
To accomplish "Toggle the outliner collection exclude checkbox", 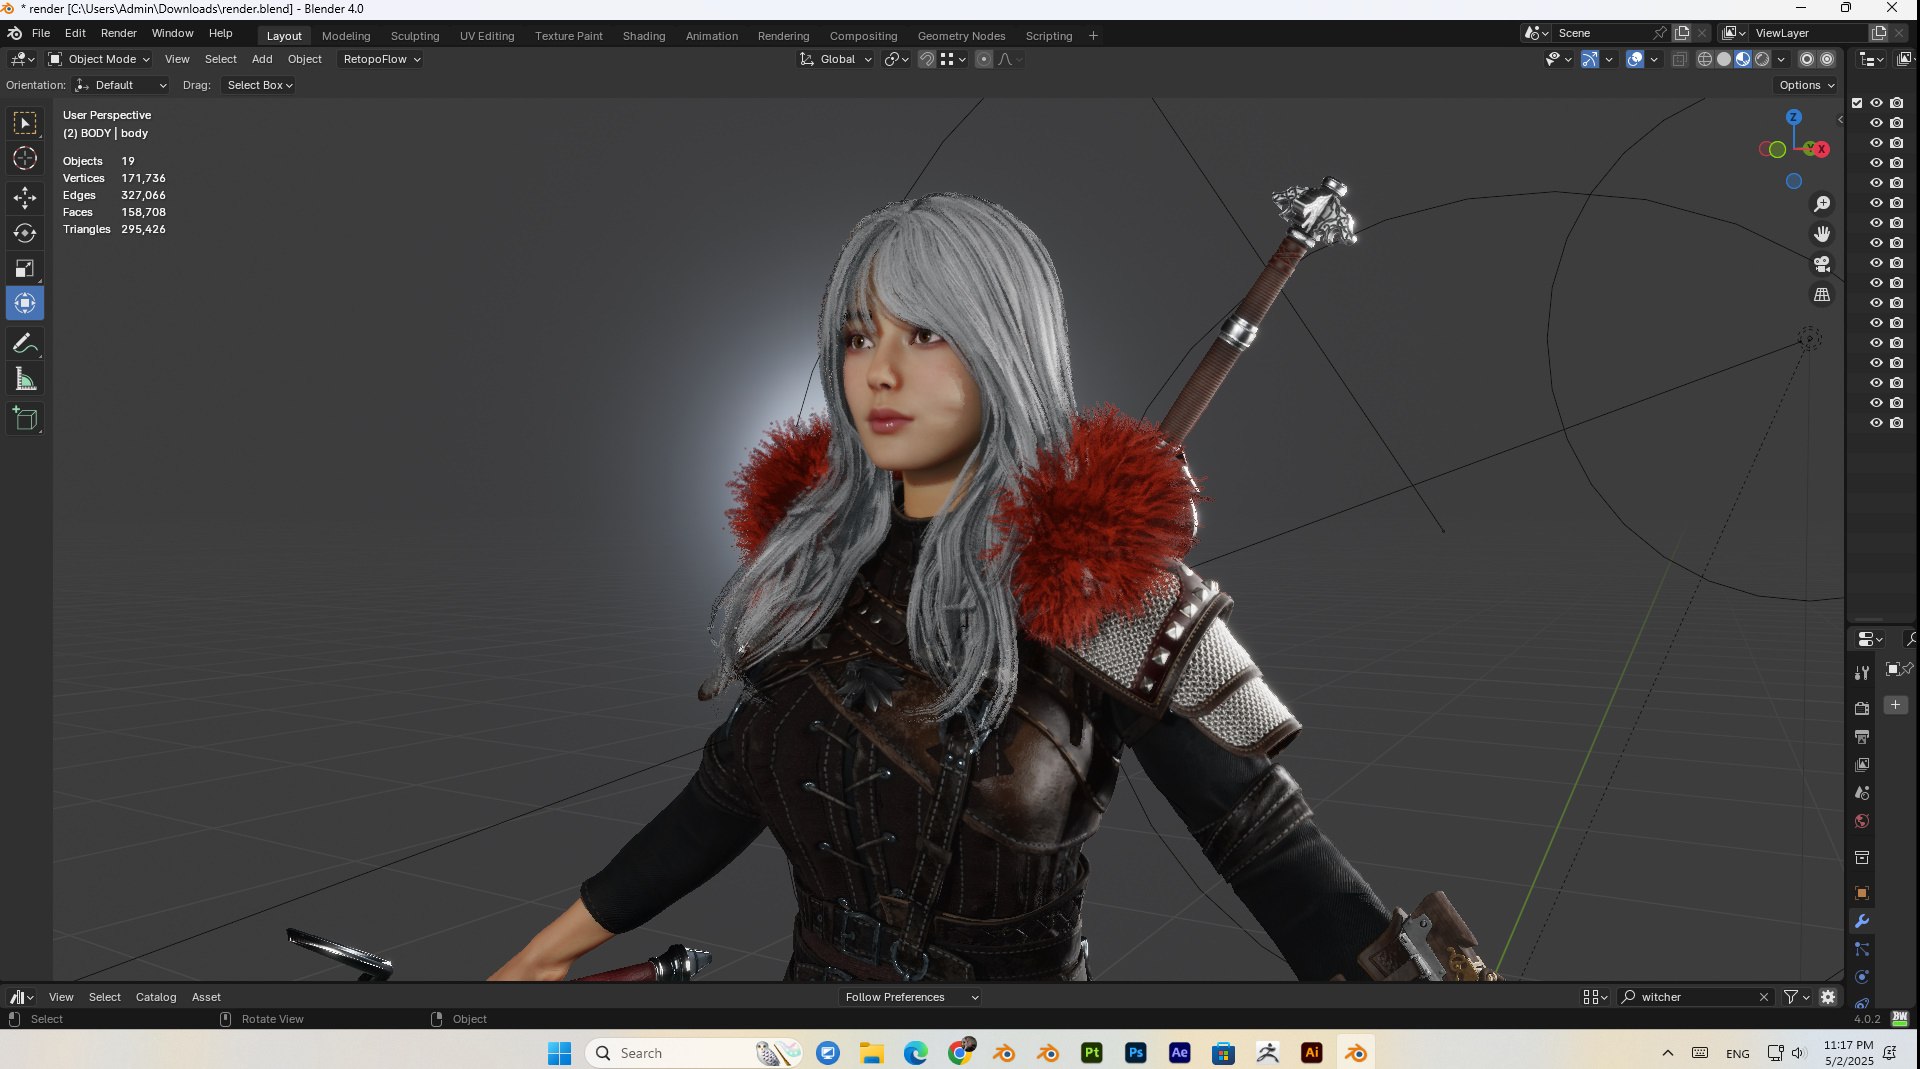I will click(1857, 103).
